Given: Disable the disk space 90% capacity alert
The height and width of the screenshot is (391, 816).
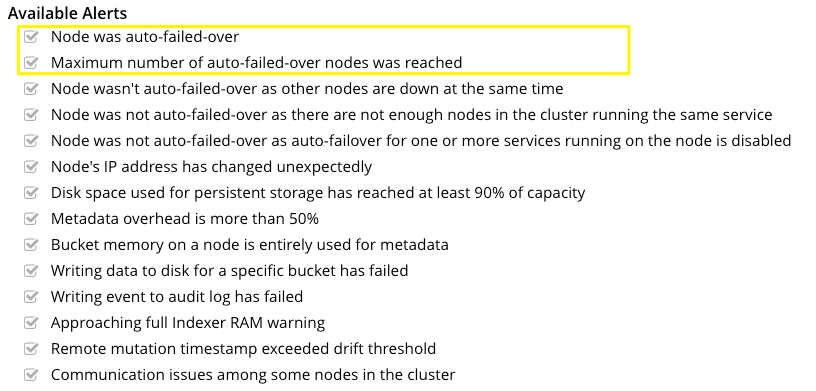Looking at the screenshot, I should tap(31, 193).
